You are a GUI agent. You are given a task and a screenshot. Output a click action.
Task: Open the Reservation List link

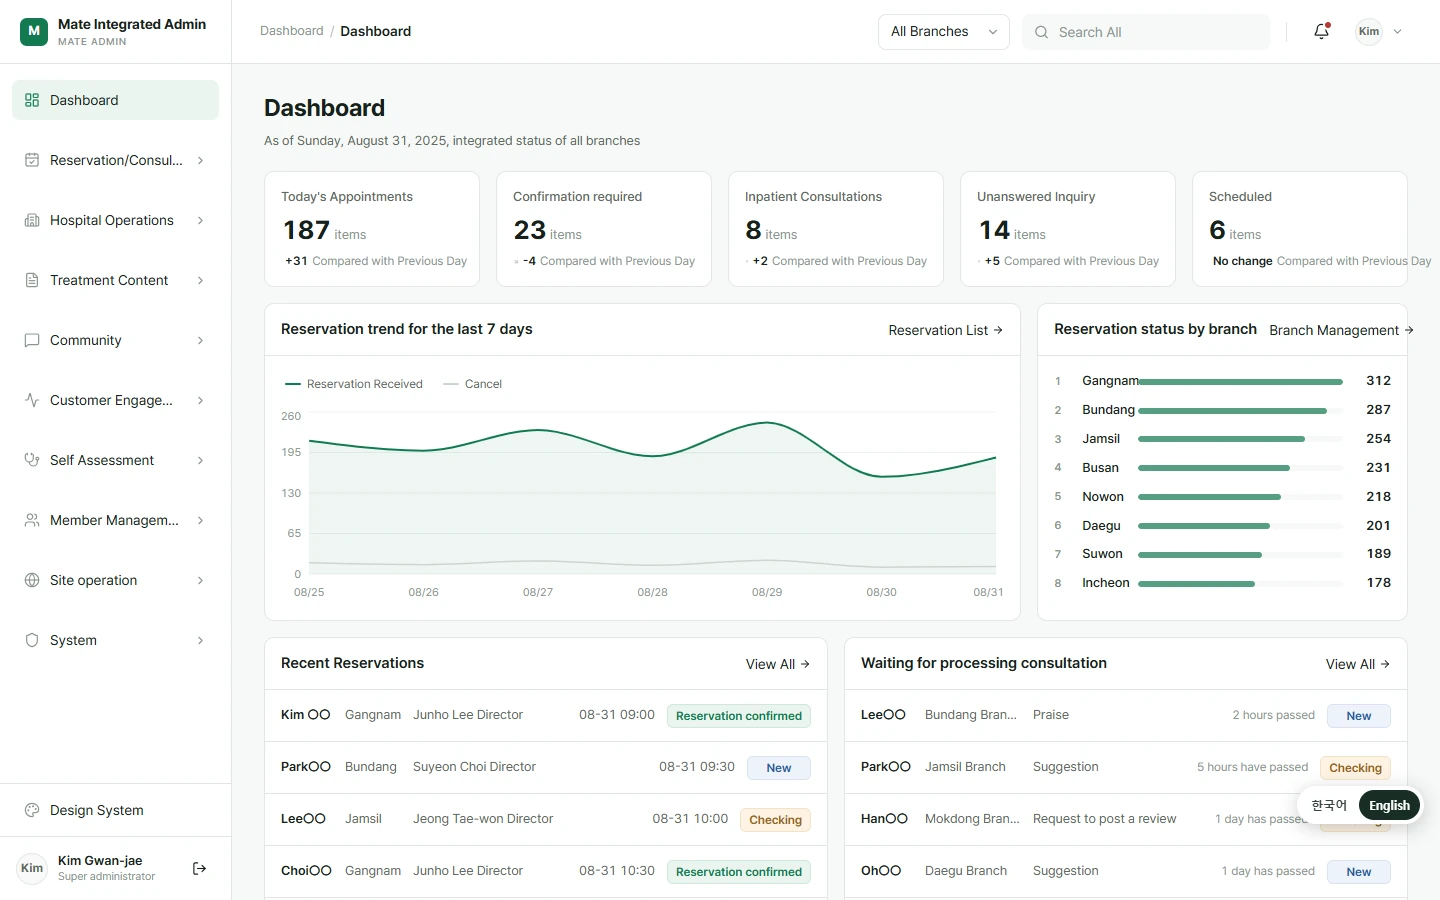[x=946, y=330]
